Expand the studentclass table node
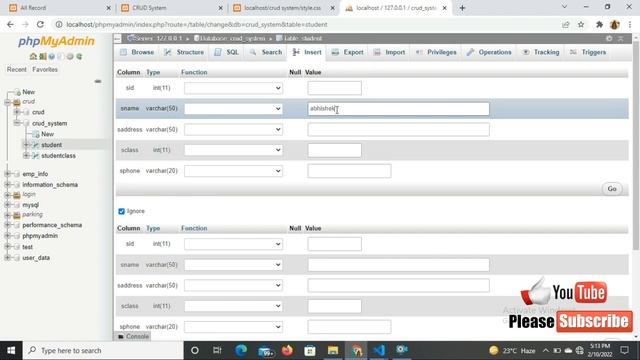 point(26,156)
